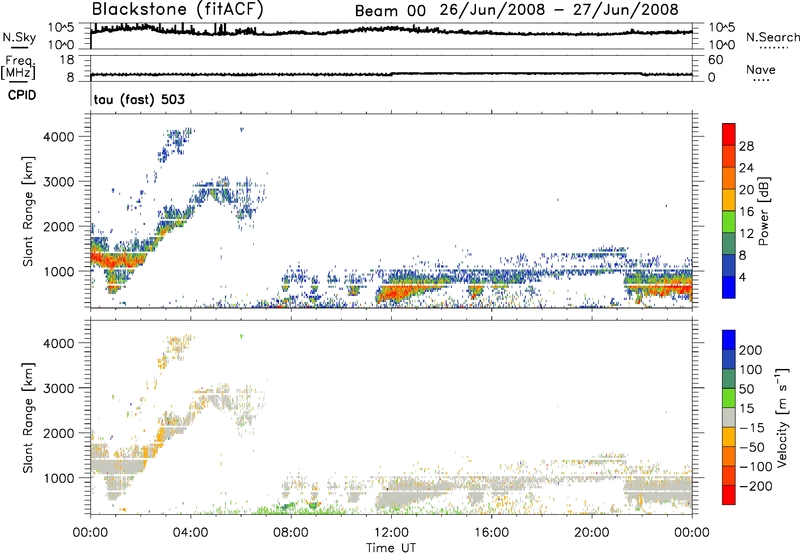Click the "-200" value on Velocity color bar
800x554 pixels.
point(756,486)
